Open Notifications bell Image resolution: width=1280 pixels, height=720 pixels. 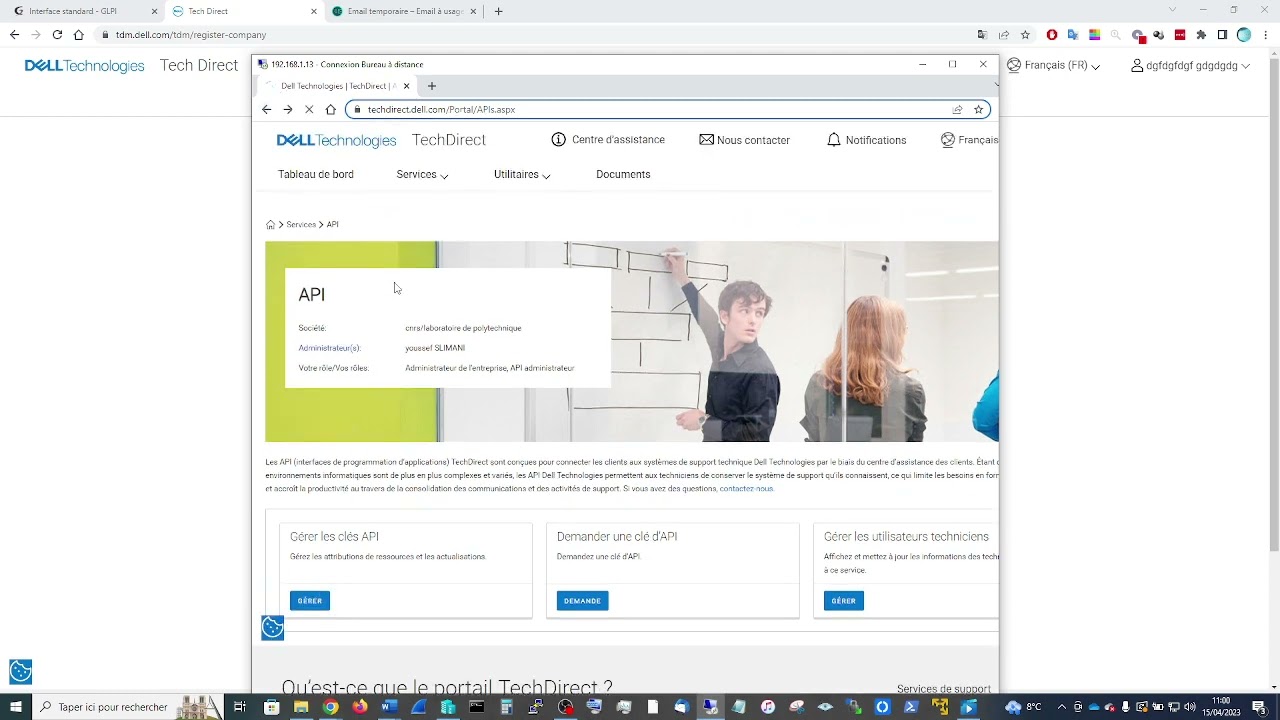866,140
